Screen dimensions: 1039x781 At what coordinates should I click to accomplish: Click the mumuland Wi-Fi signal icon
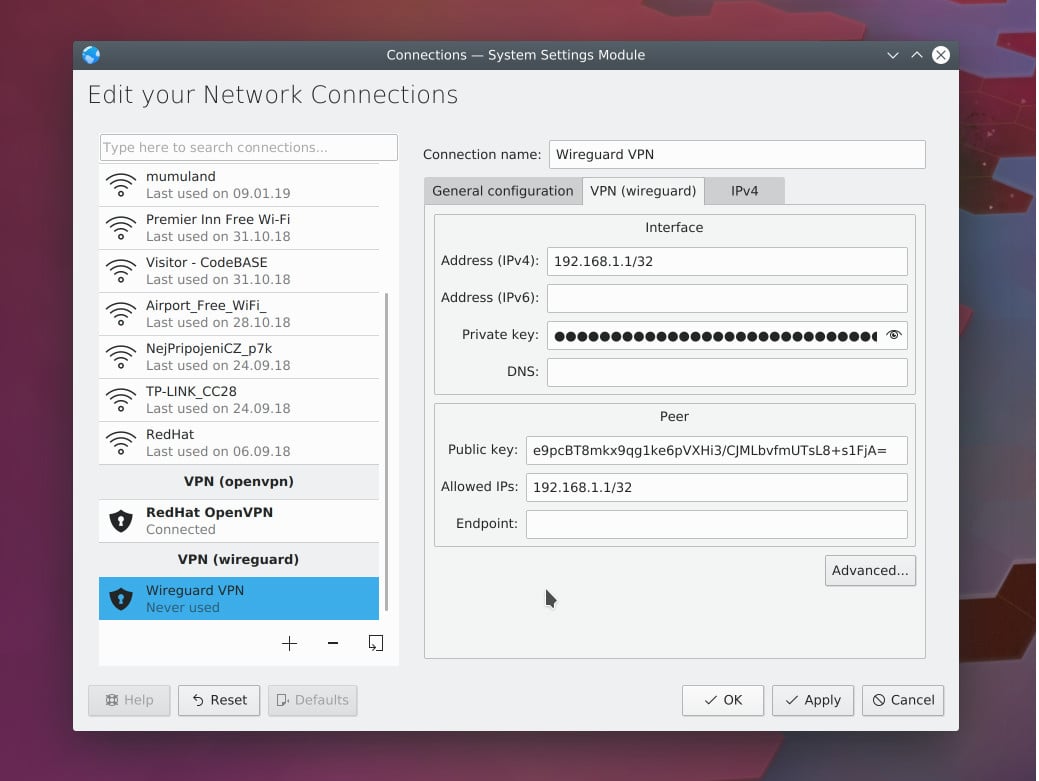click(121, 183)
